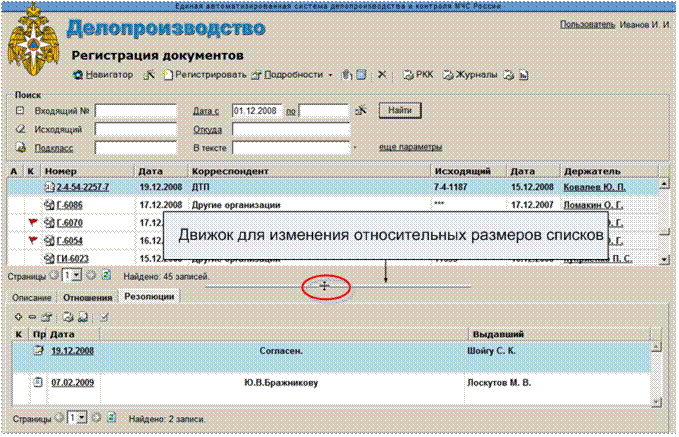The image size is (679, 437).
Task: Switch to the Описание tab
Action: click(32, 298)
